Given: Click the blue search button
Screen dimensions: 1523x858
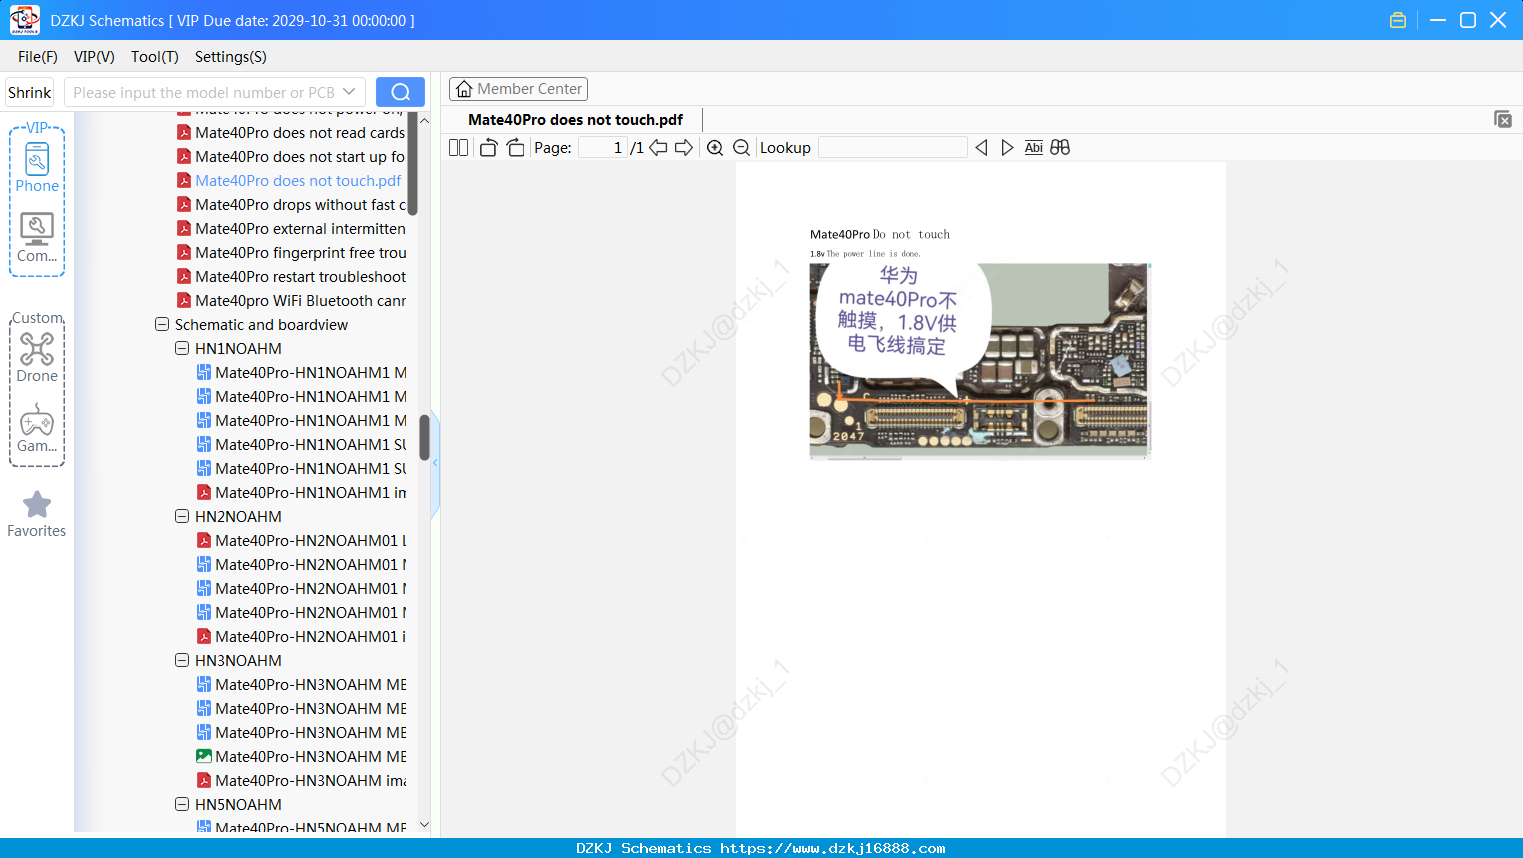Looking at the screenshot, I should coord(400,92).
